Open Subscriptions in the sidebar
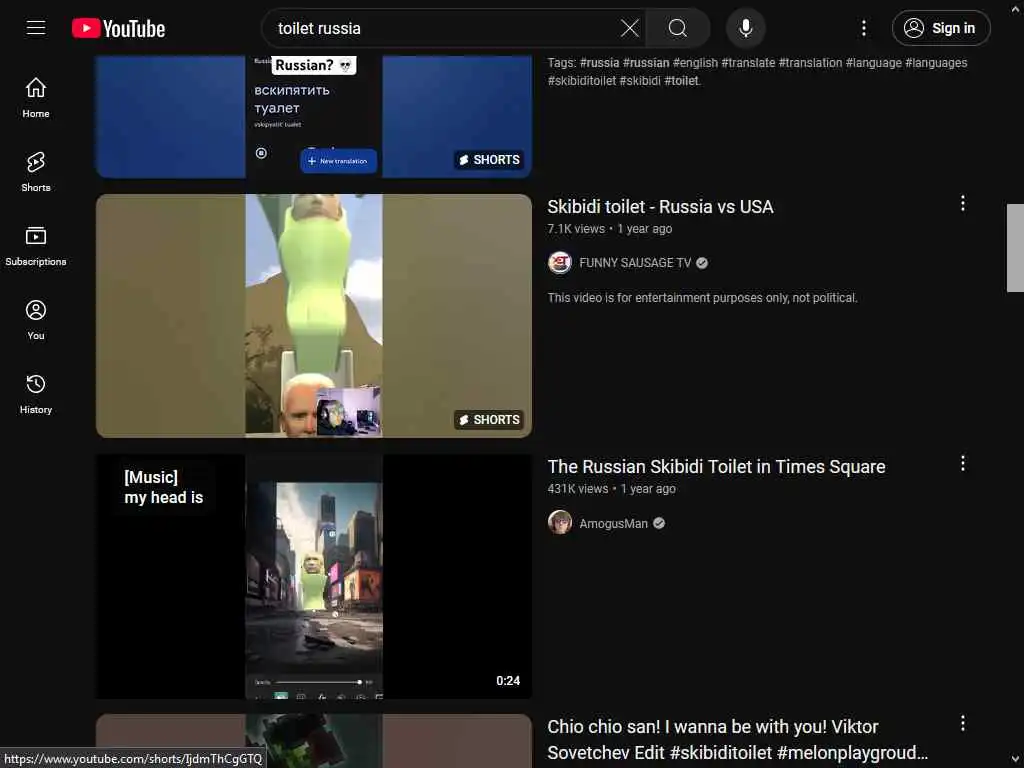This screenshot has height=768, width=1024. (x=36, y=246)
